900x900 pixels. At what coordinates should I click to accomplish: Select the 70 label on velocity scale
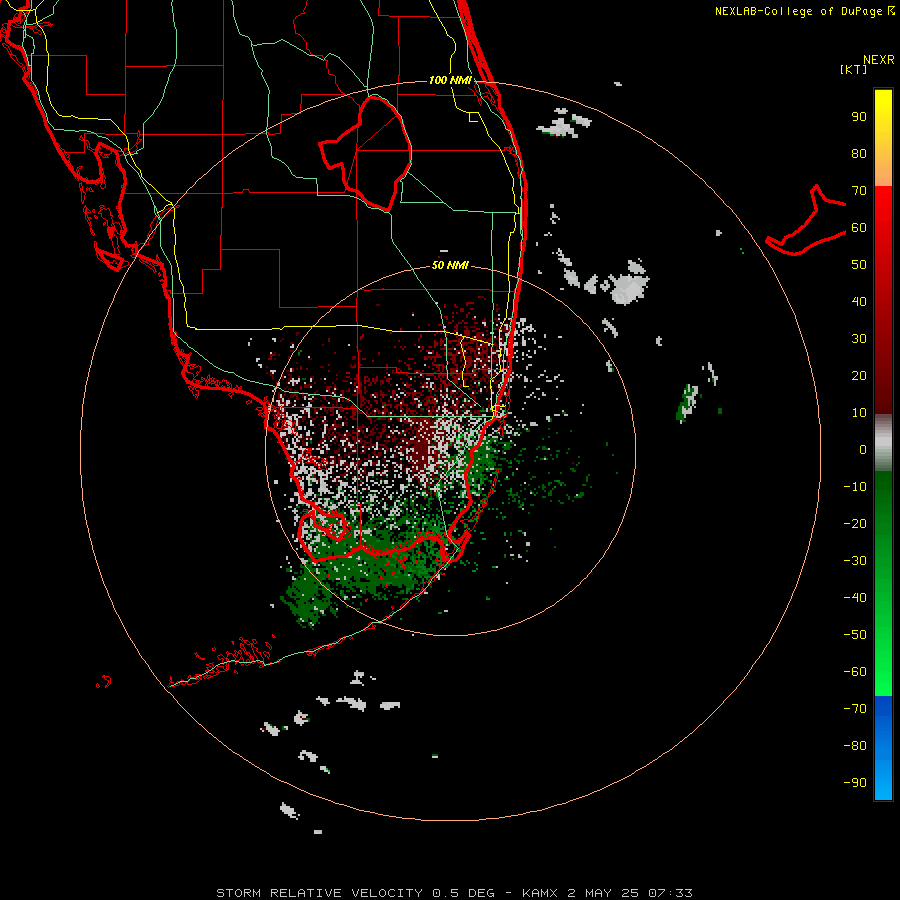coord(859,191)
